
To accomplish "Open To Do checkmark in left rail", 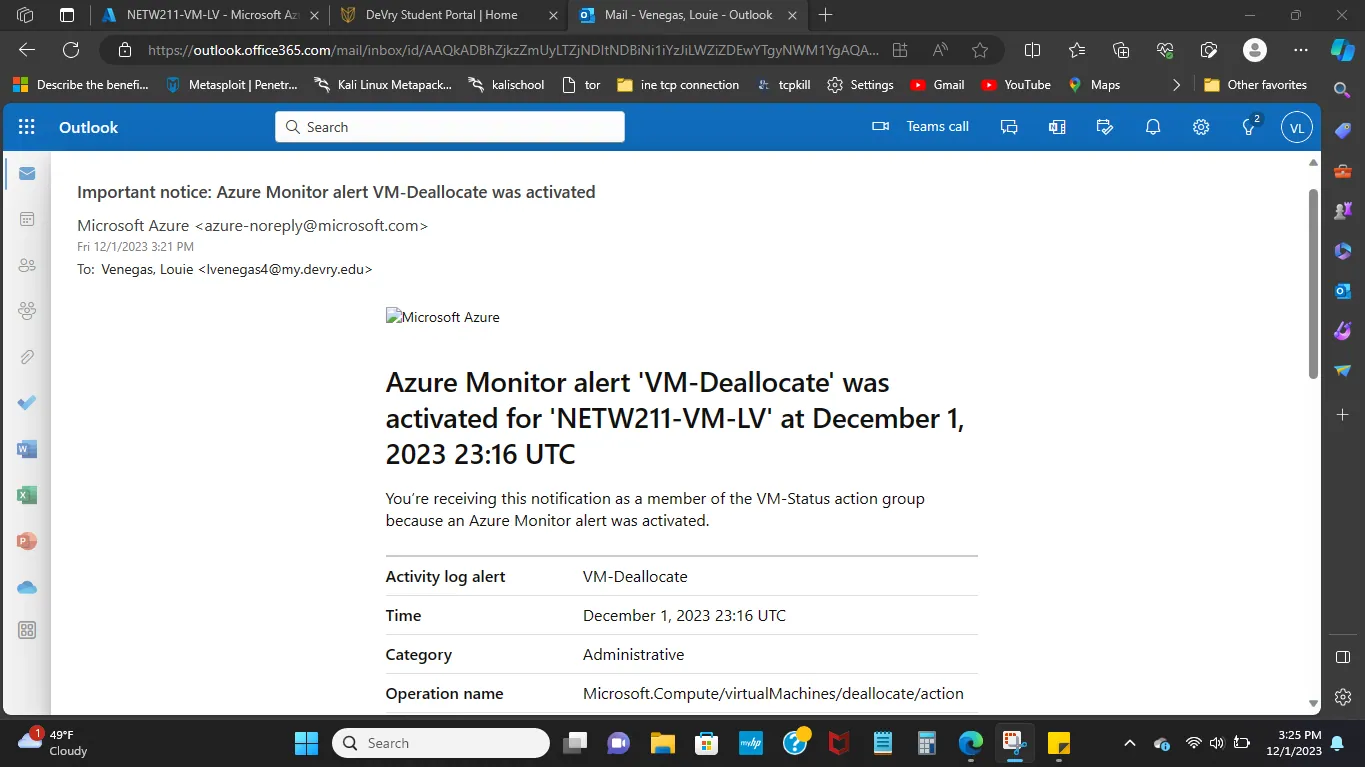I will tap(27, 403).
